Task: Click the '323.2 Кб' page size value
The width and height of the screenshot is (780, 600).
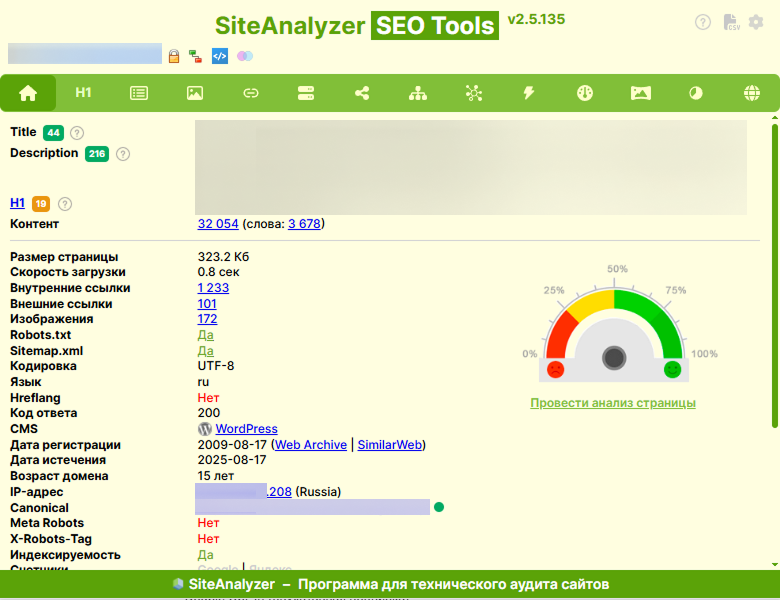Action: coord(223,257)
